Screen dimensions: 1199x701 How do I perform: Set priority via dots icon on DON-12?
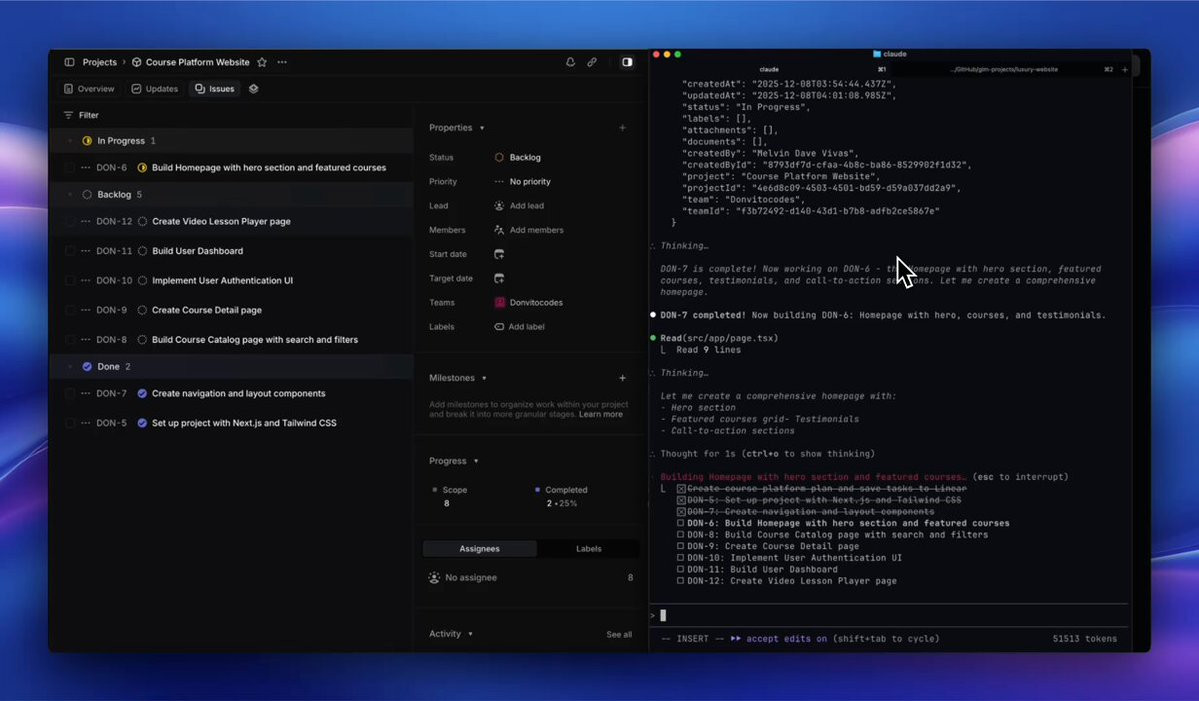(86, 222)
